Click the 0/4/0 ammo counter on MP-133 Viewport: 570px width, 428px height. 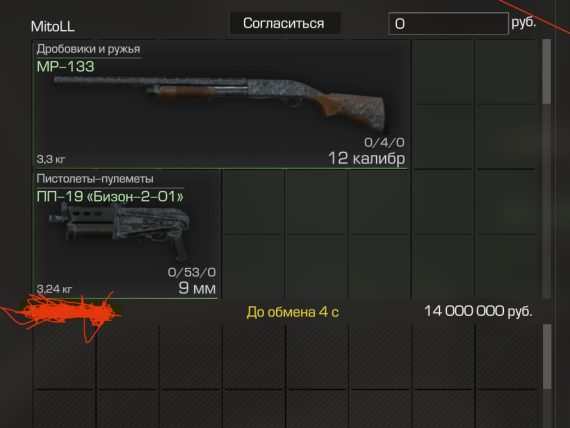[x=385, y=143]
